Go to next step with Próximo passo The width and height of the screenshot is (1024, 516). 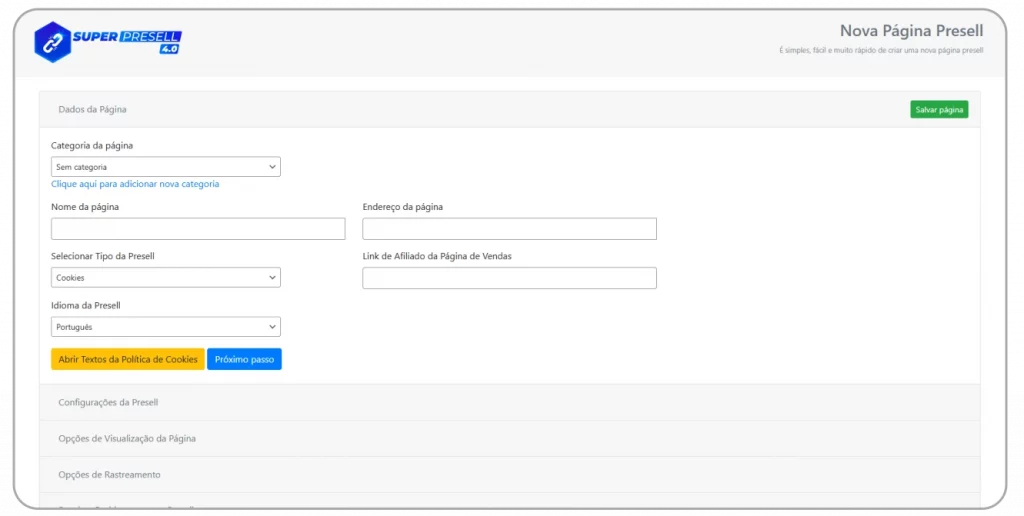(244, 359)
